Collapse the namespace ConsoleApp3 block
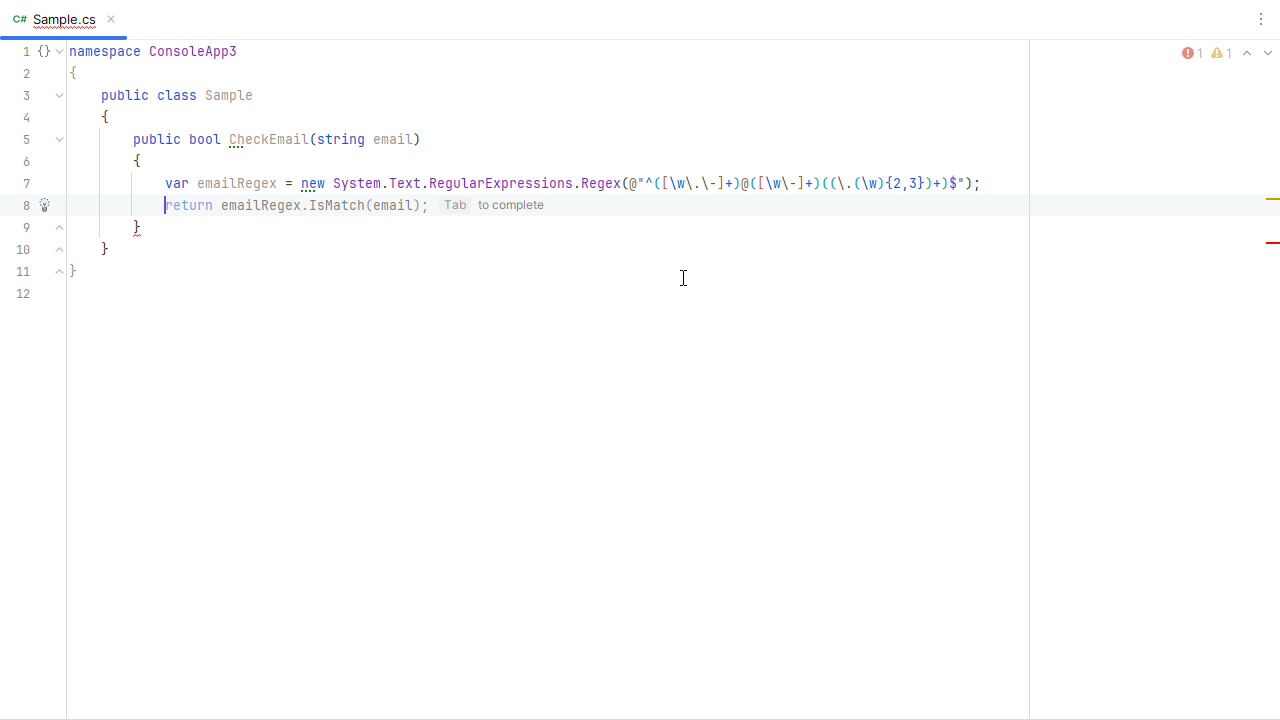1280x720 pixels. (x=59, y=51)
